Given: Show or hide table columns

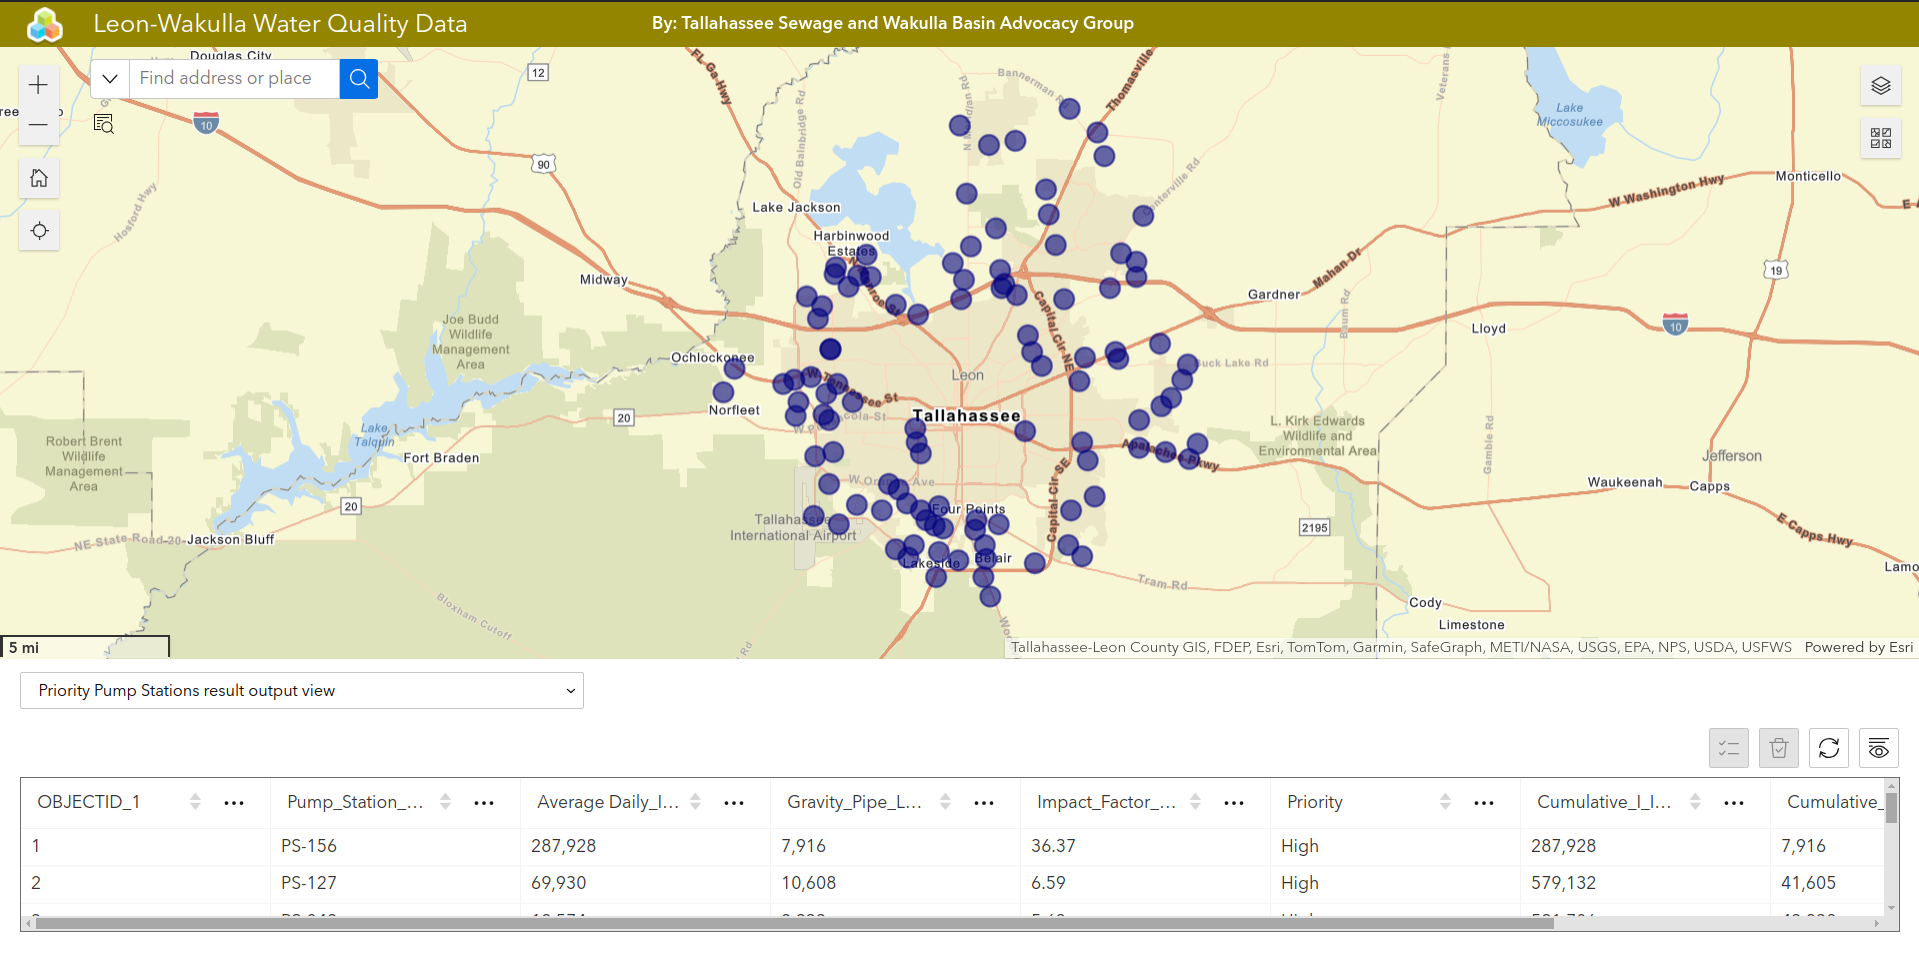Looking at the screenshot, I should click(x=1878, y=748).
